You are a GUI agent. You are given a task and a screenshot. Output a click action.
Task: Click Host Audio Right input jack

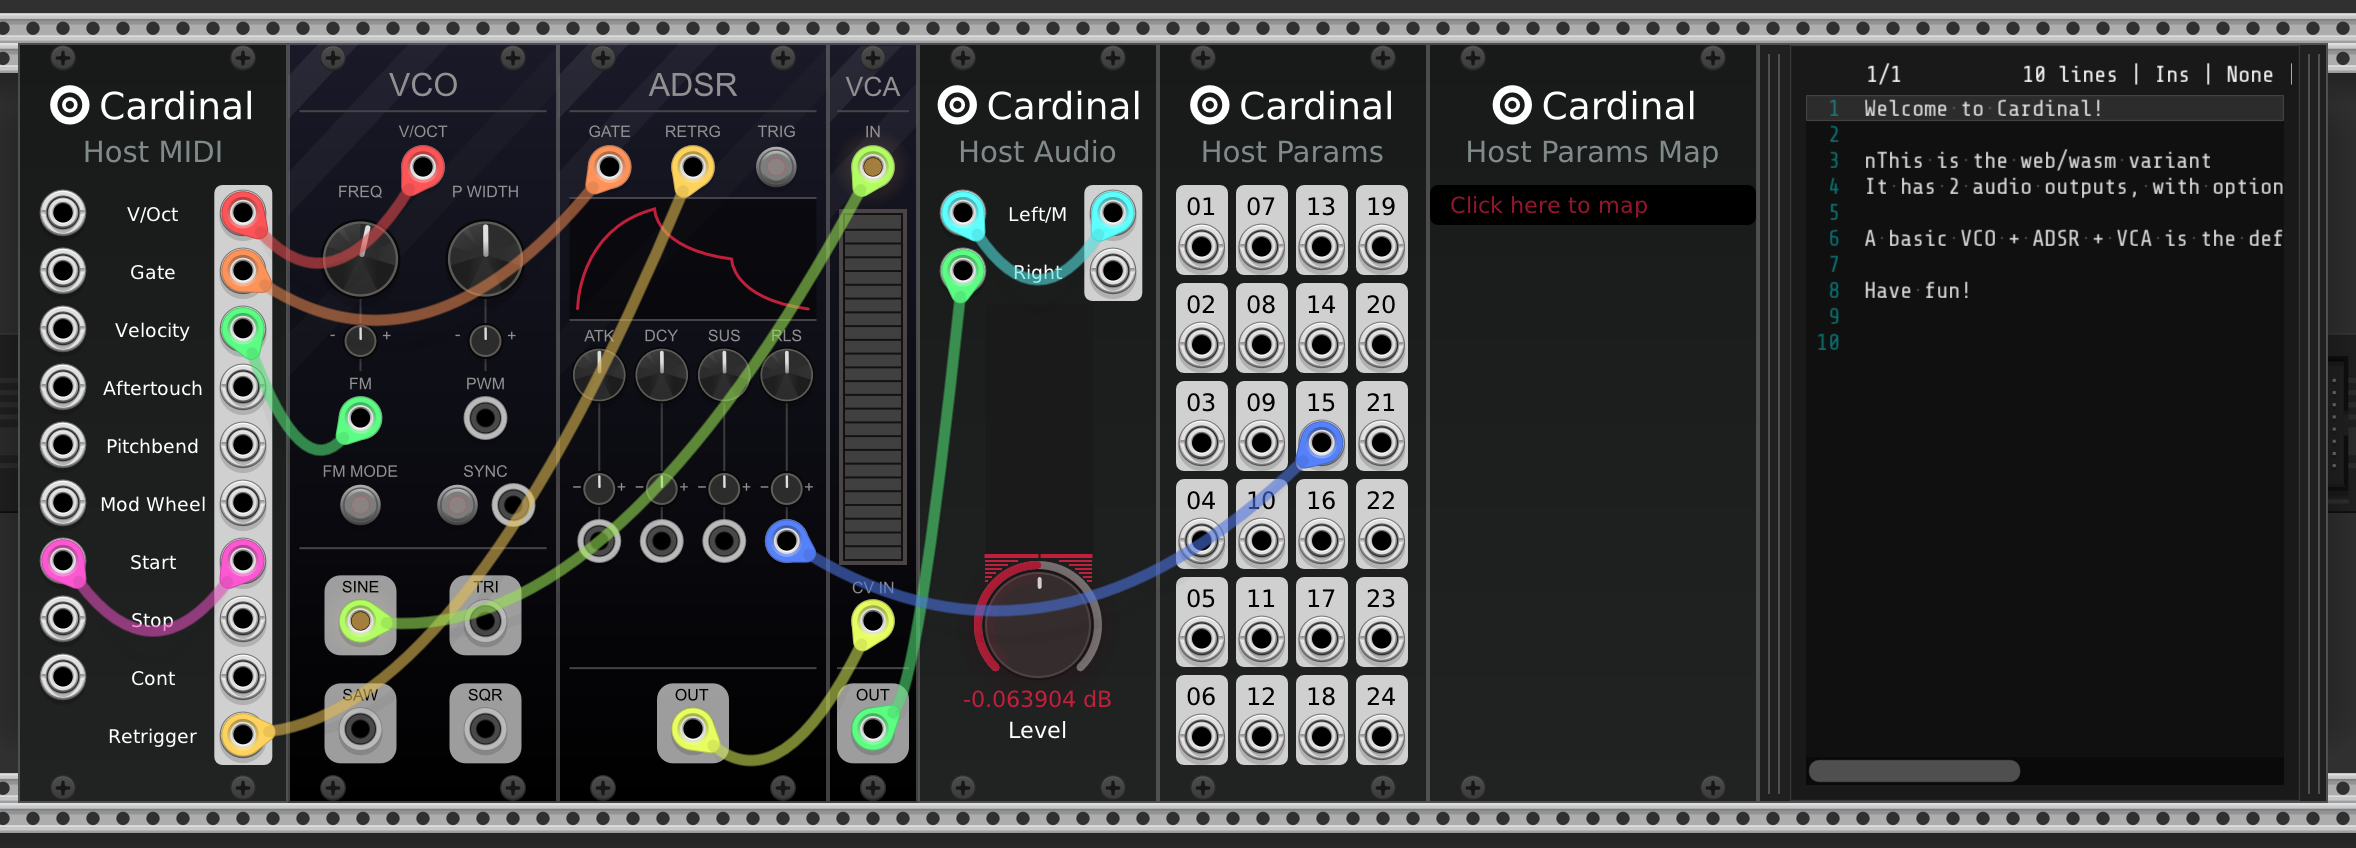click(x=963, y=270)
